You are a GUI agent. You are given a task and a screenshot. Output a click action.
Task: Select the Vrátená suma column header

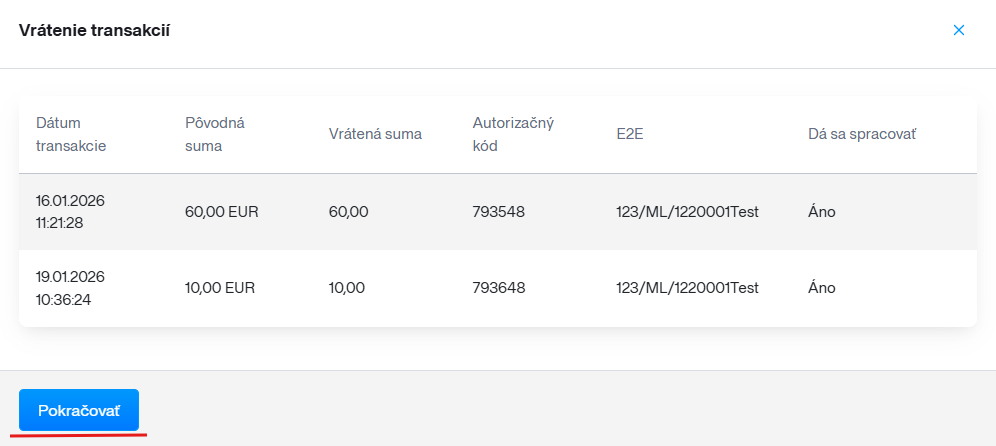(x=375, y=134)
